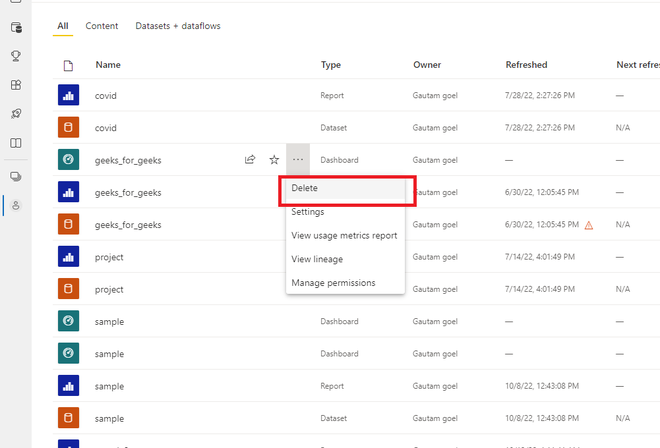This screenshot has height=448, width=660.
Task: Switch to the Content tab
Action: (101, 26)
